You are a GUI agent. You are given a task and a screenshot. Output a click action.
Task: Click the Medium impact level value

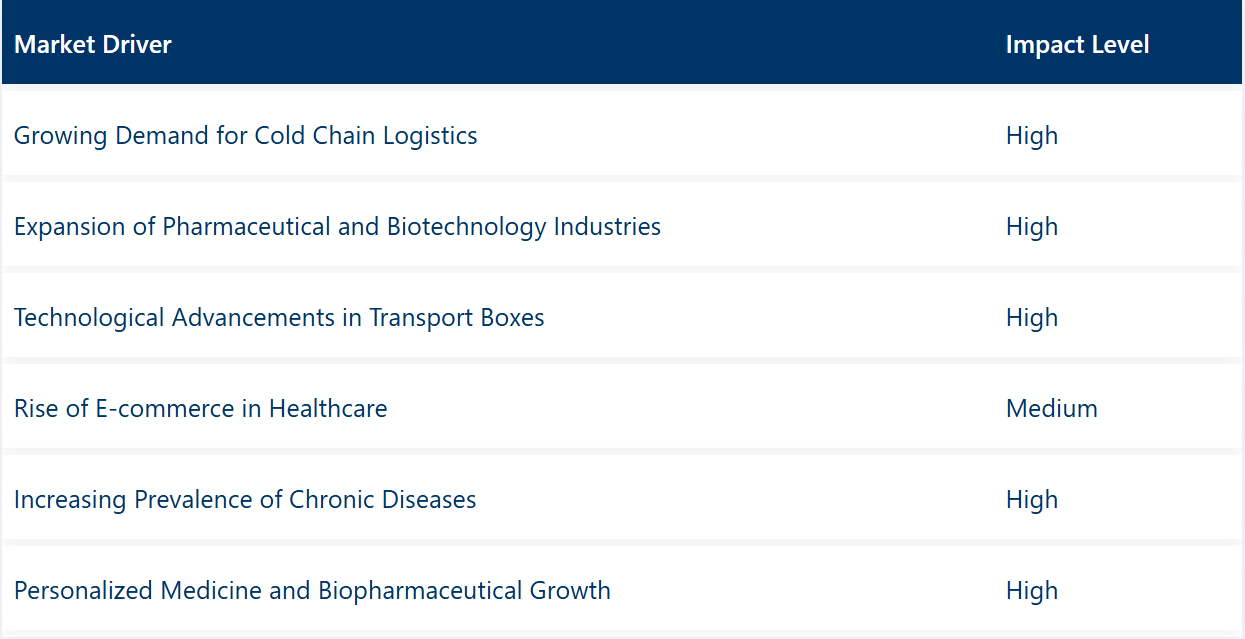[x=1051, y=409]
